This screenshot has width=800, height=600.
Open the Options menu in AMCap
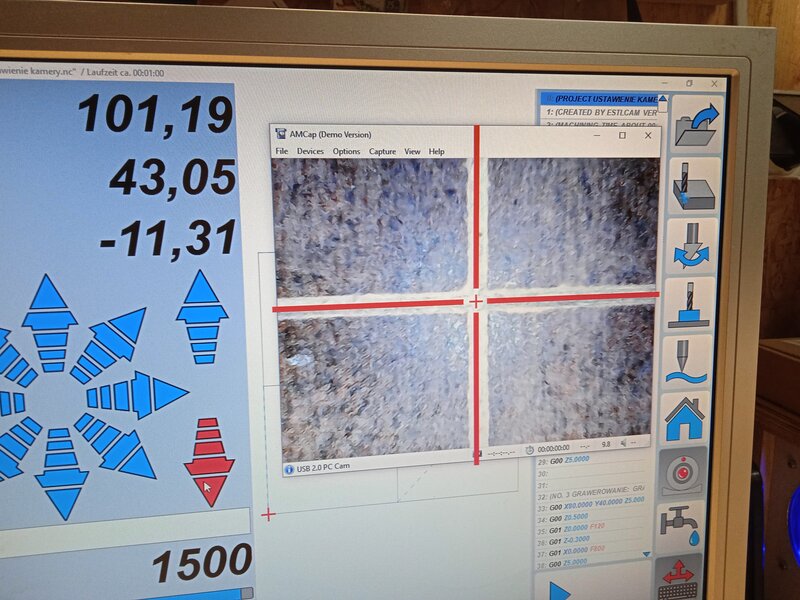coord(346,152)
